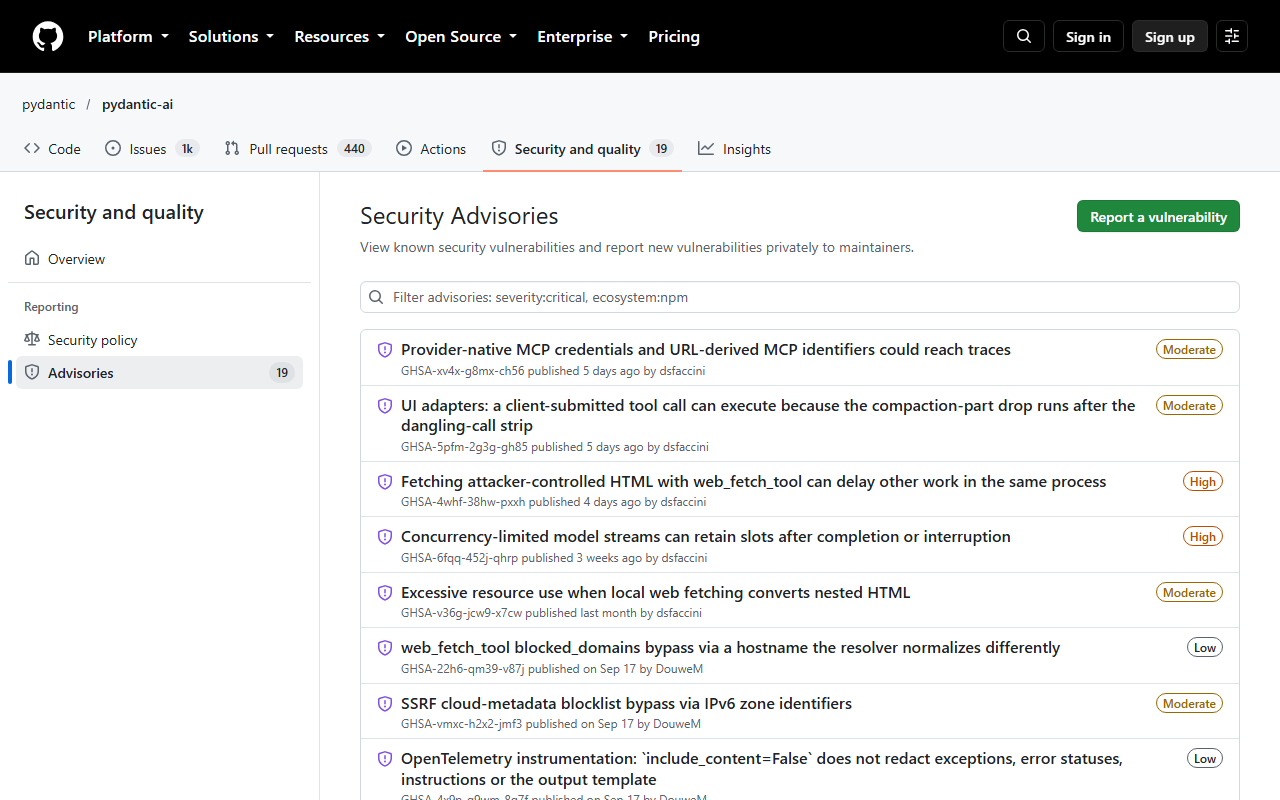
Task: Open the UI adapters client-submitted tool call advisory
Action: (768, 416)
